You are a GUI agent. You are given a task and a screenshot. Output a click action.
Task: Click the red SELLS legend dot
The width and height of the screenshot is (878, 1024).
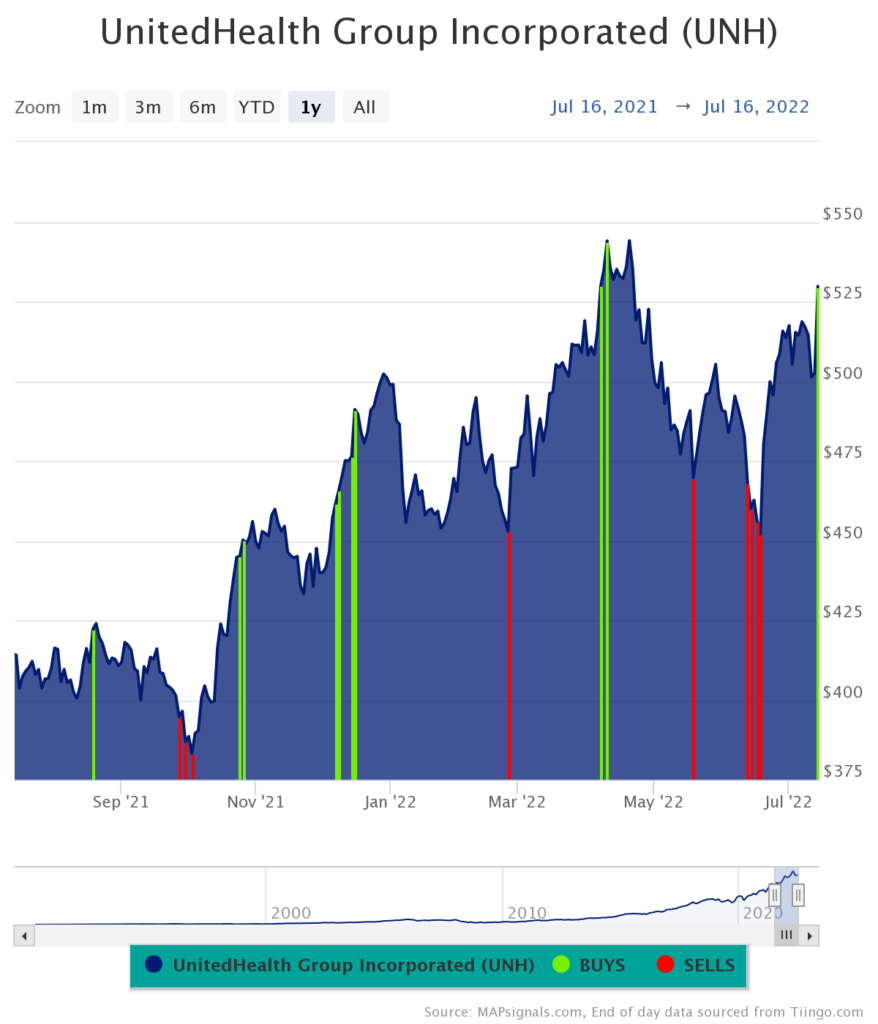tap(666, 965)
